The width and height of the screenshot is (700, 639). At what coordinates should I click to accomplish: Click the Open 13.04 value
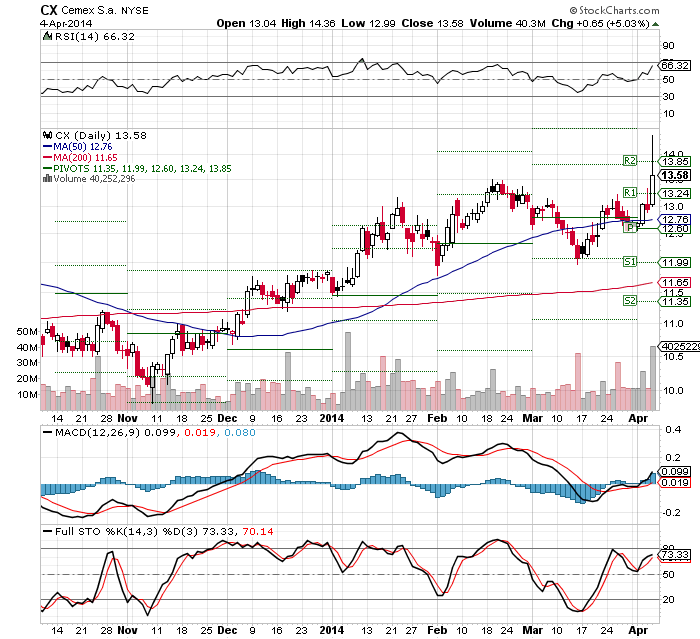click(x=246, y=23)
